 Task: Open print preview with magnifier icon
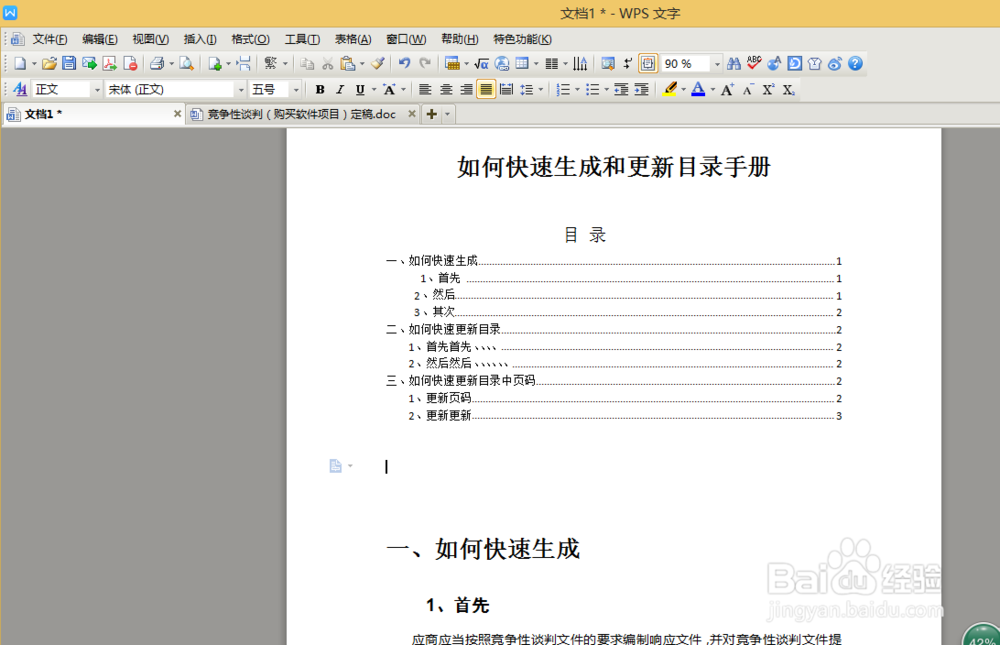tap(186, 63)
